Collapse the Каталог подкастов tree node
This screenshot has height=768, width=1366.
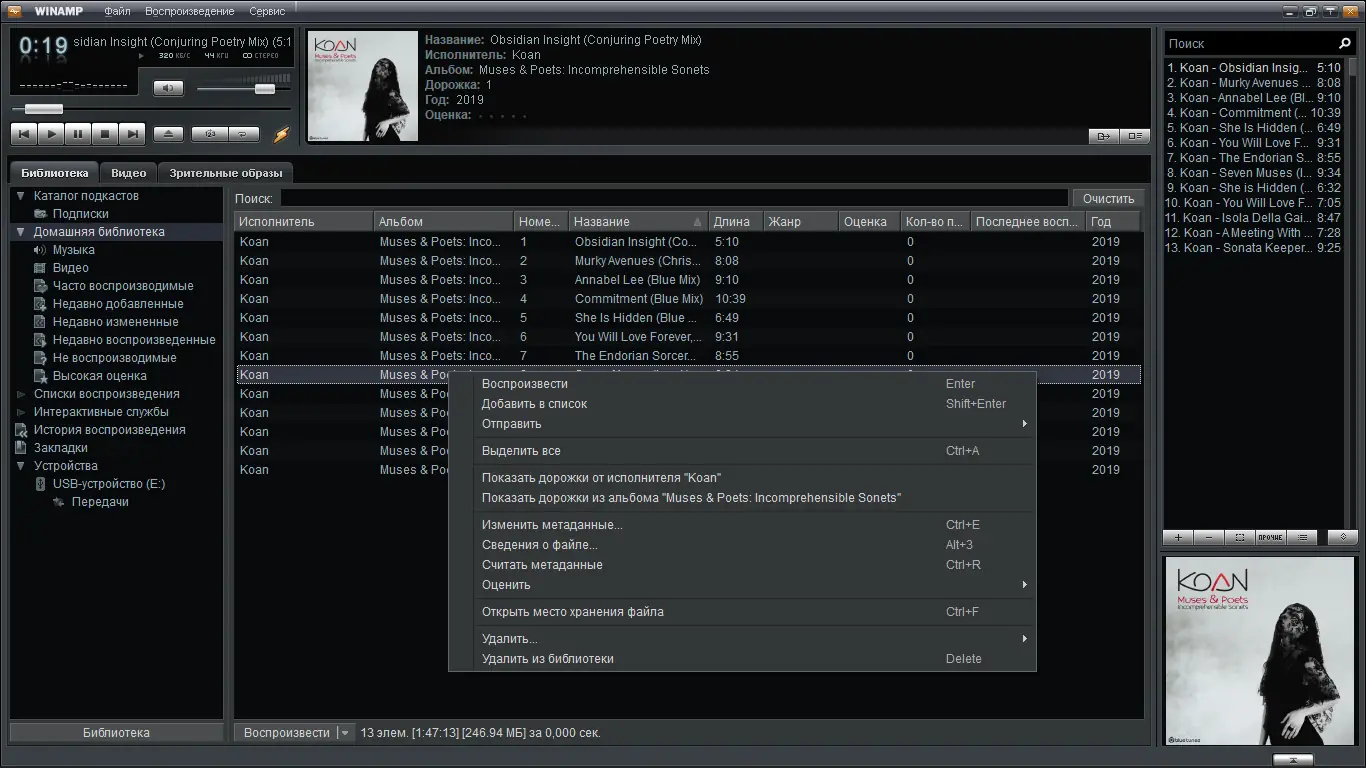pyautogui.click(x=20, y=196)
